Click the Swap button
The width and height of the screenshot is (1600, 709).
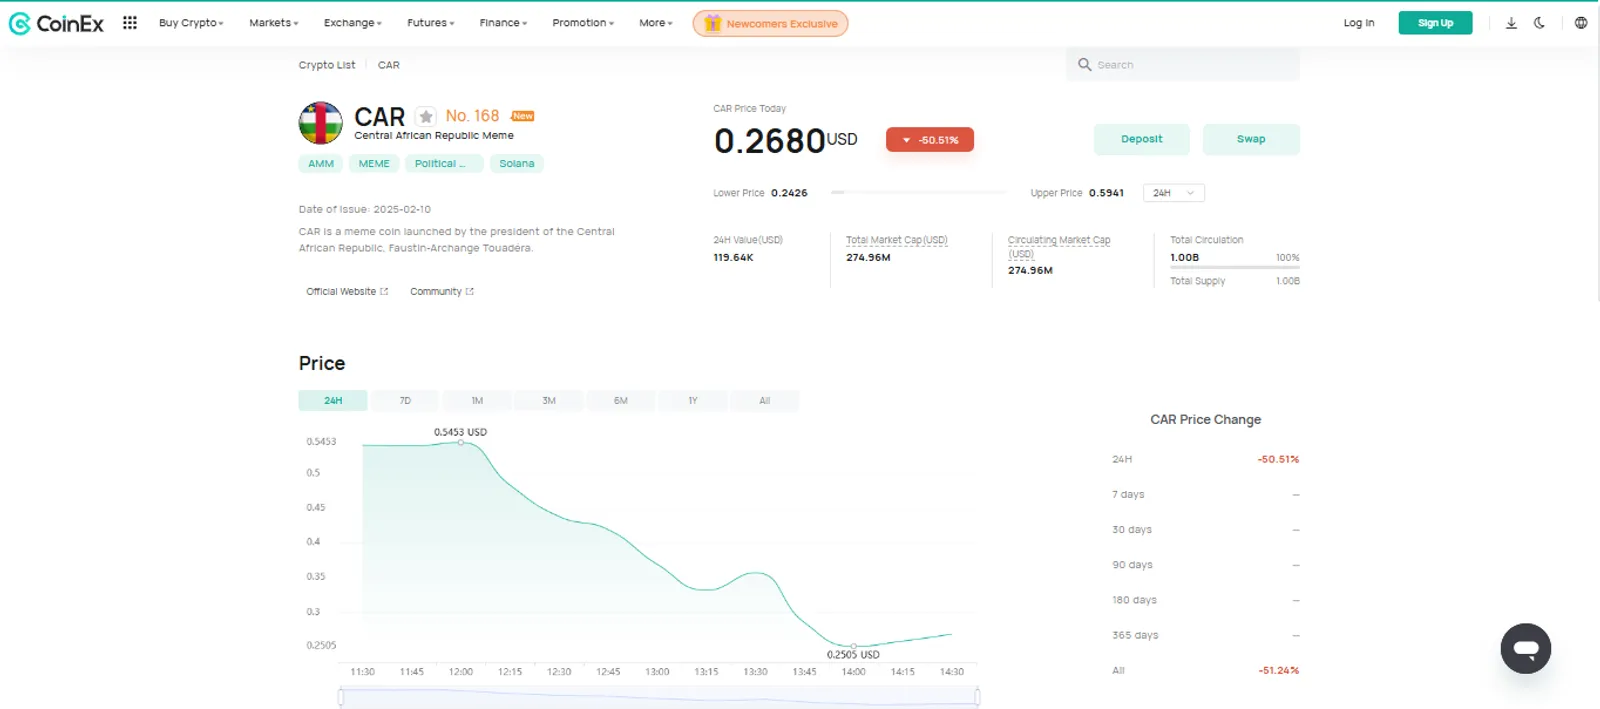tap(1251, 139)
